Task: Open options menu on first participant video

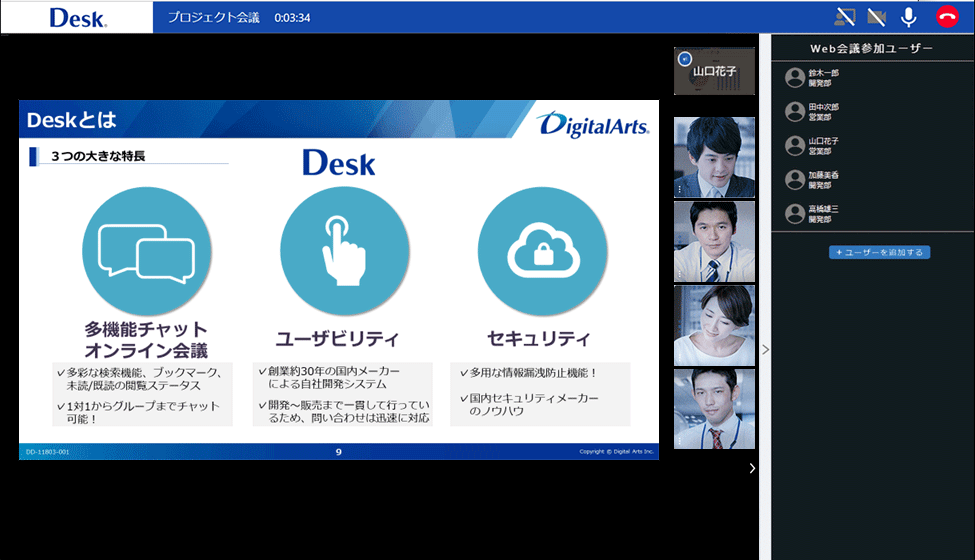Action: pyautogui.click(x=680, y=189)
